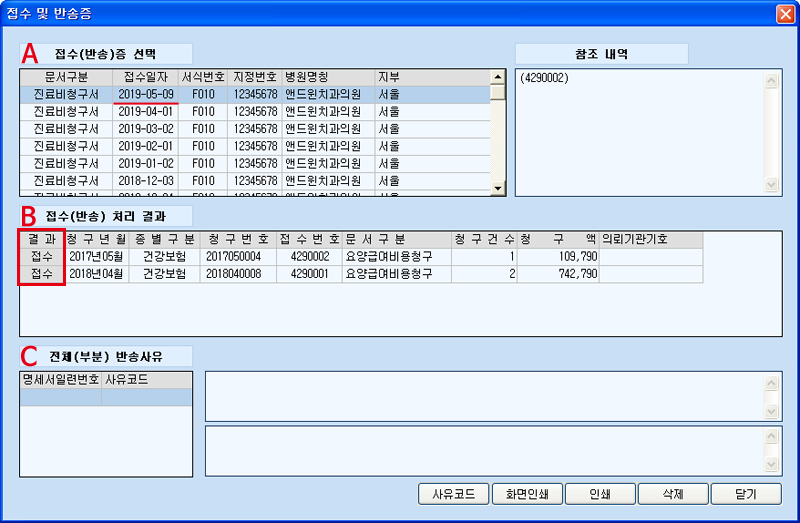Click inside the 참조 내역 text area
The width and height of the screenshot is (800, 523).
(x=640, y=130)
